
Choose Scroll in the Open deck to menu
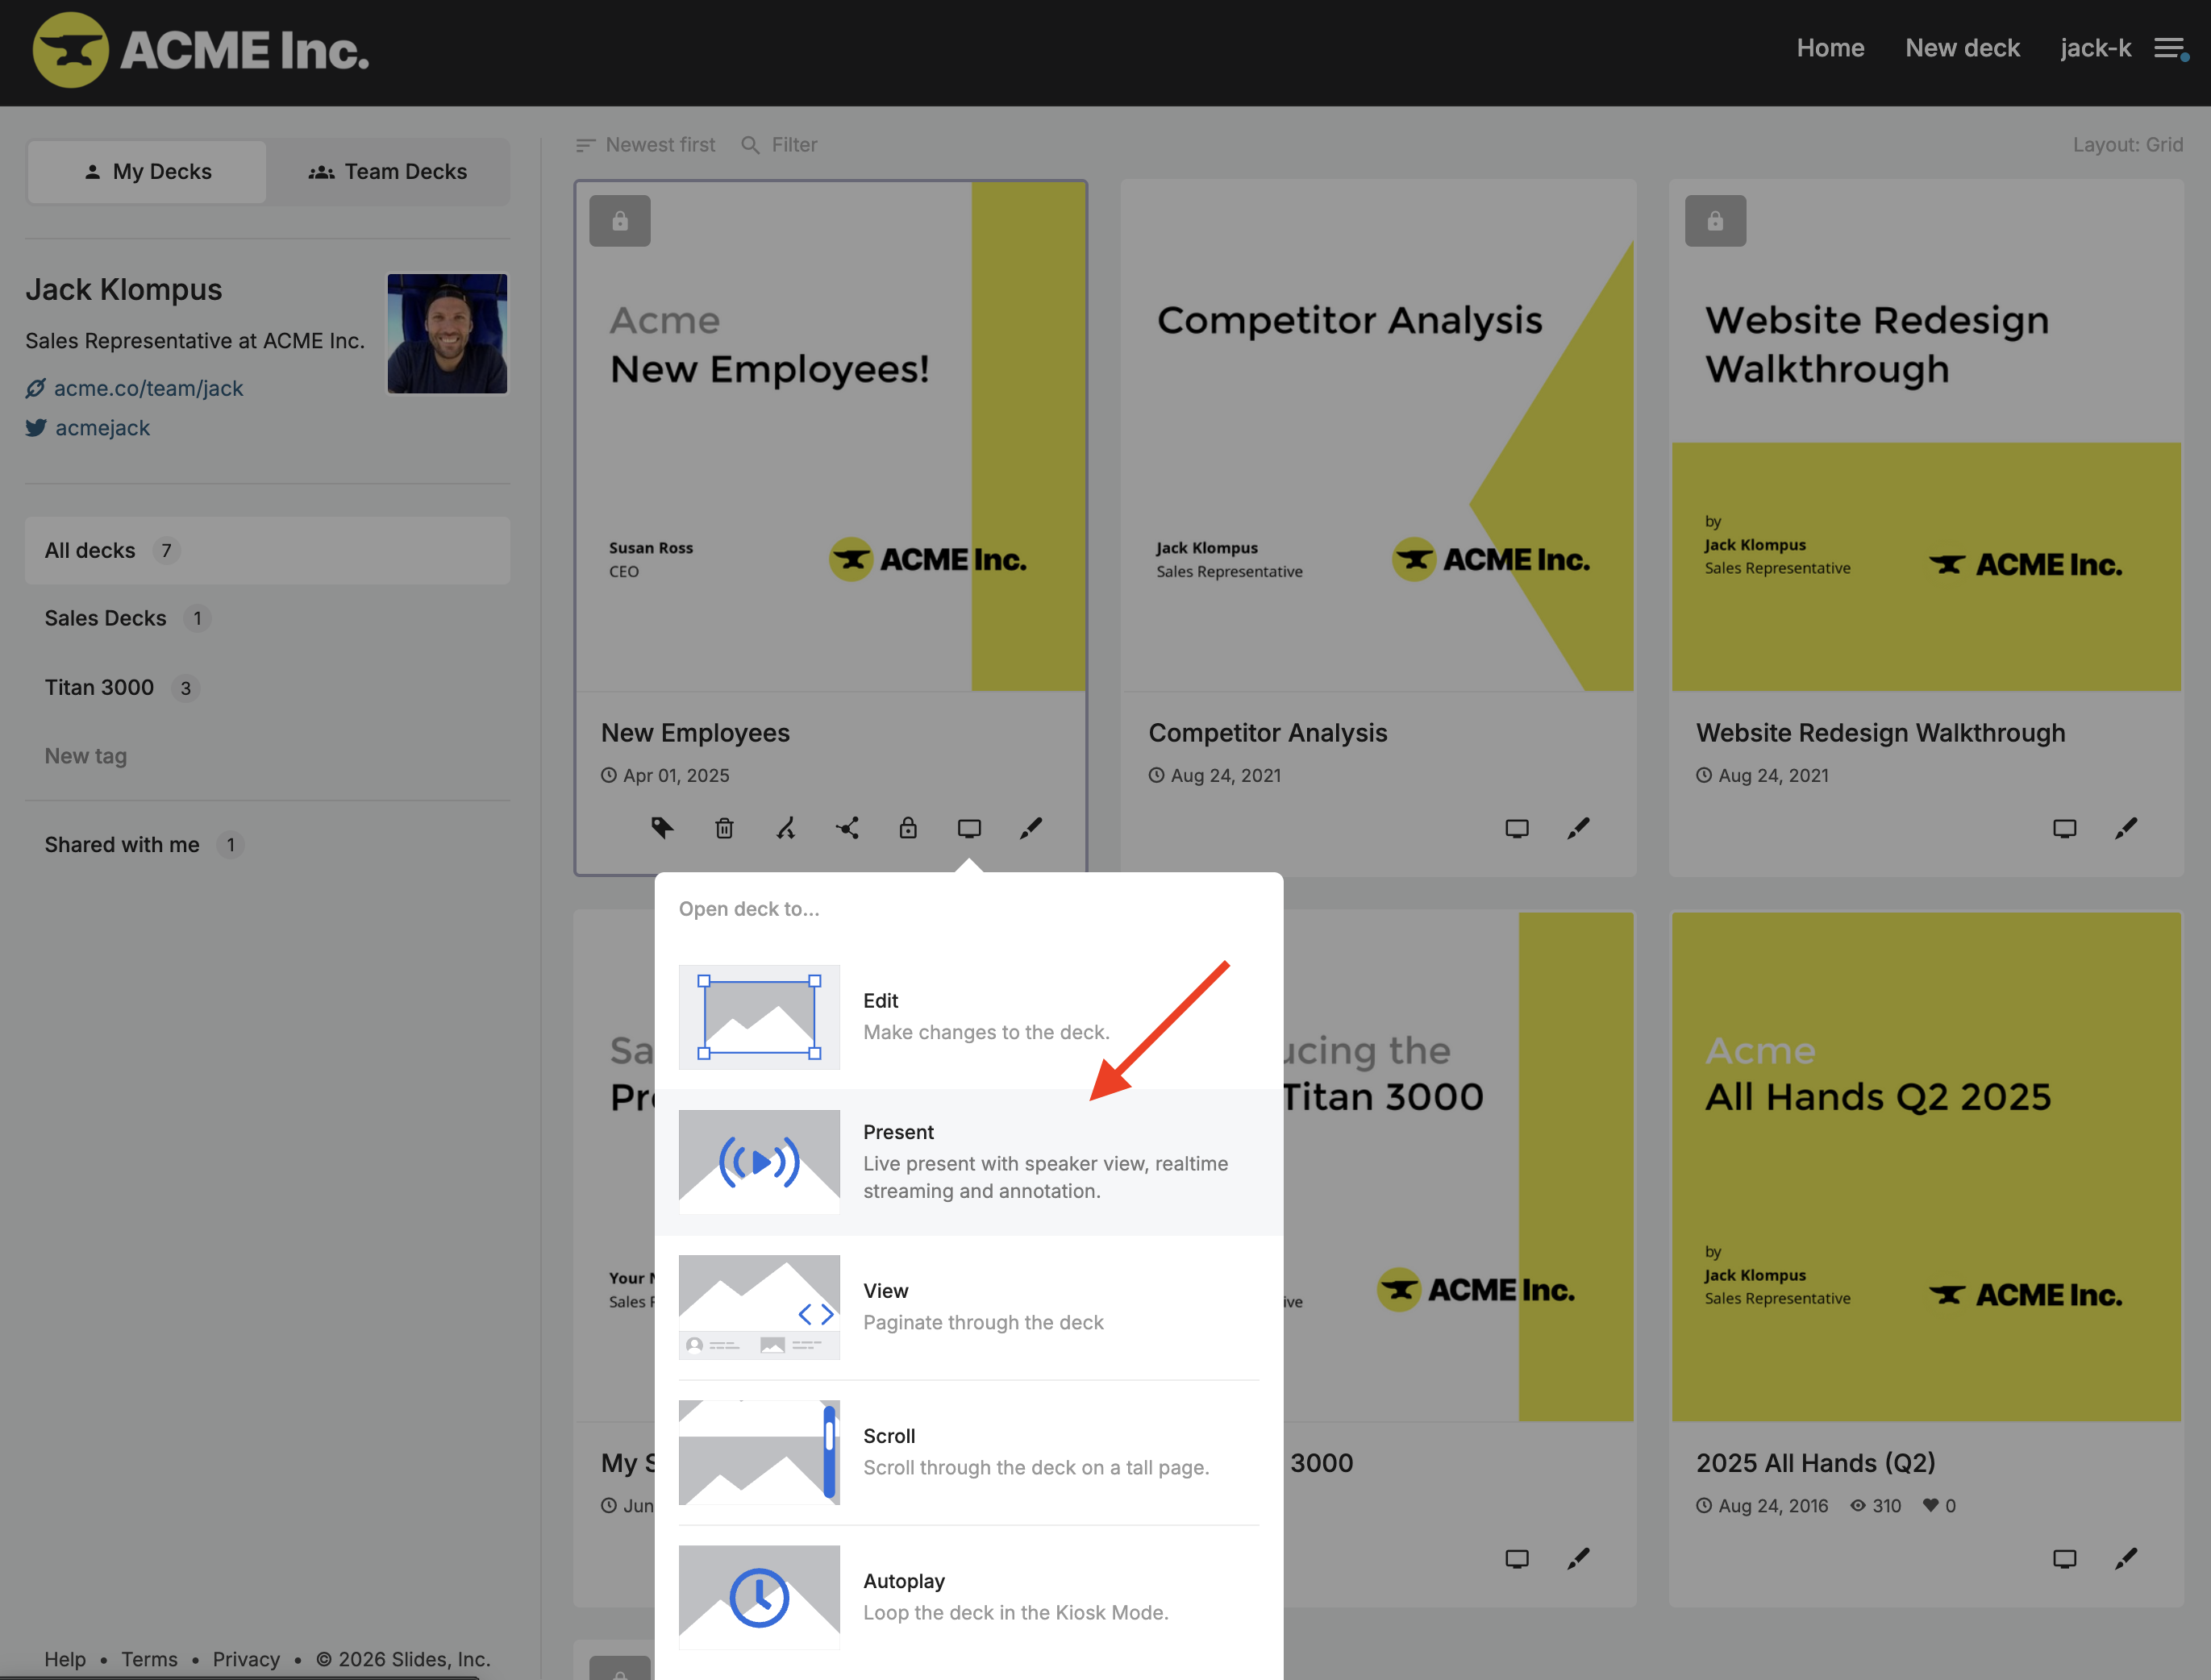(969, 1452)
